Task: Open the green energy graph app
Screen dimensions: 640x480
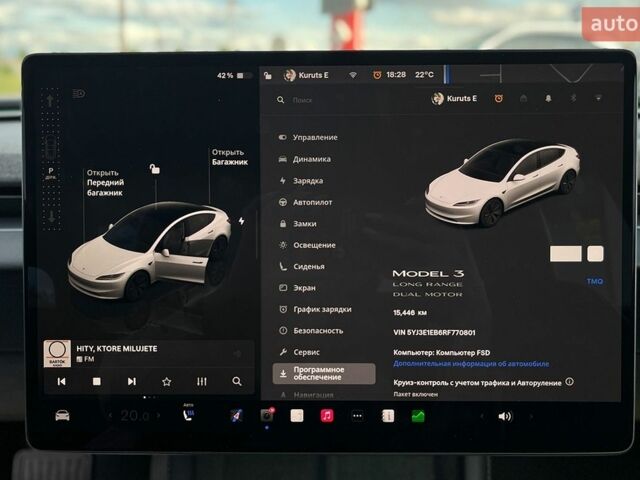Action: tap(418, 416)
